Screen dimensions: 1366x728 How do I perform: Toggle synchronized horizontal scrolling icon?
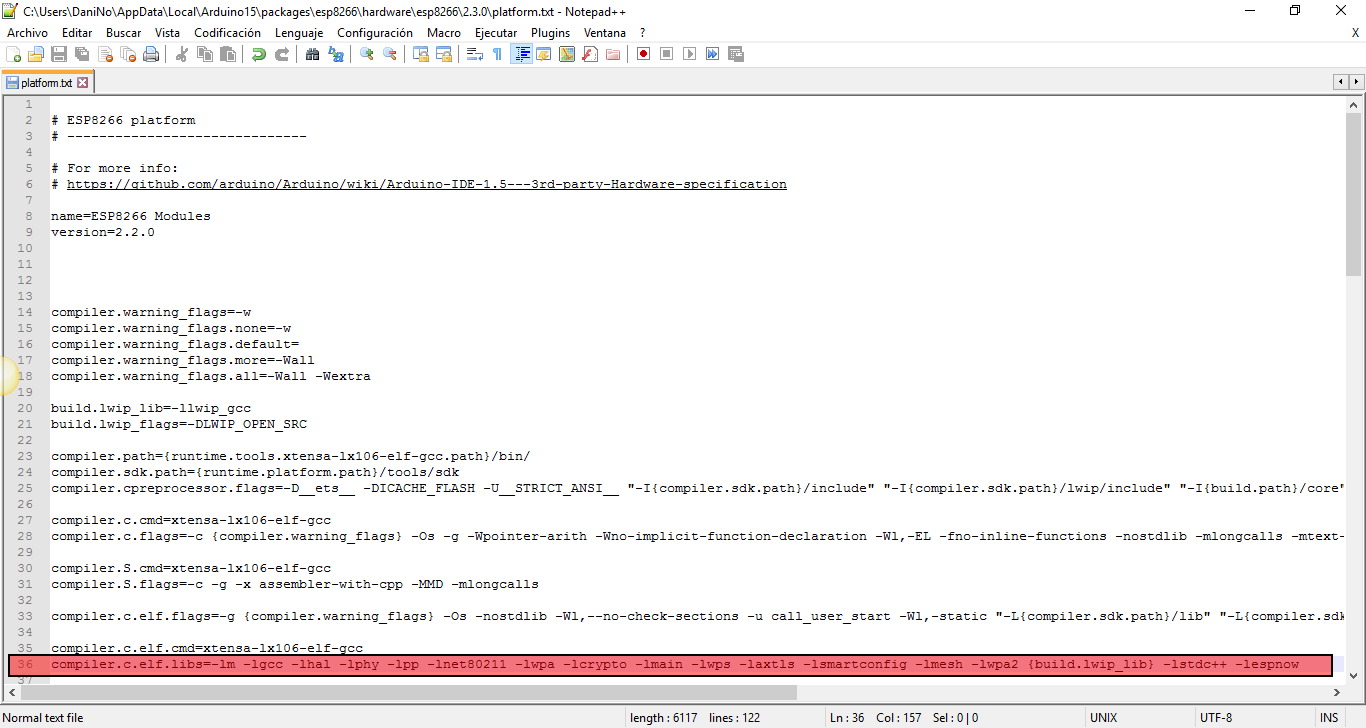tap(444, 54)
